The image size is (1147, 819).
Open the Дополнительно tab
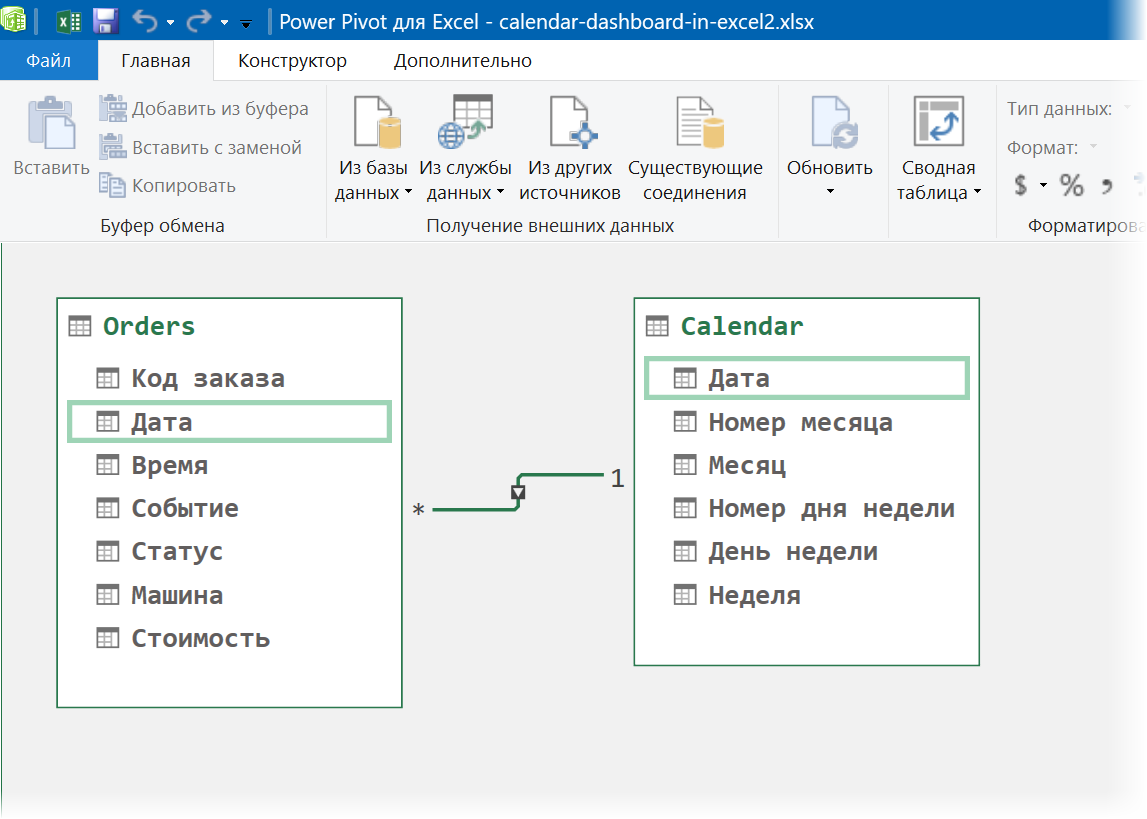click(462, 61)
